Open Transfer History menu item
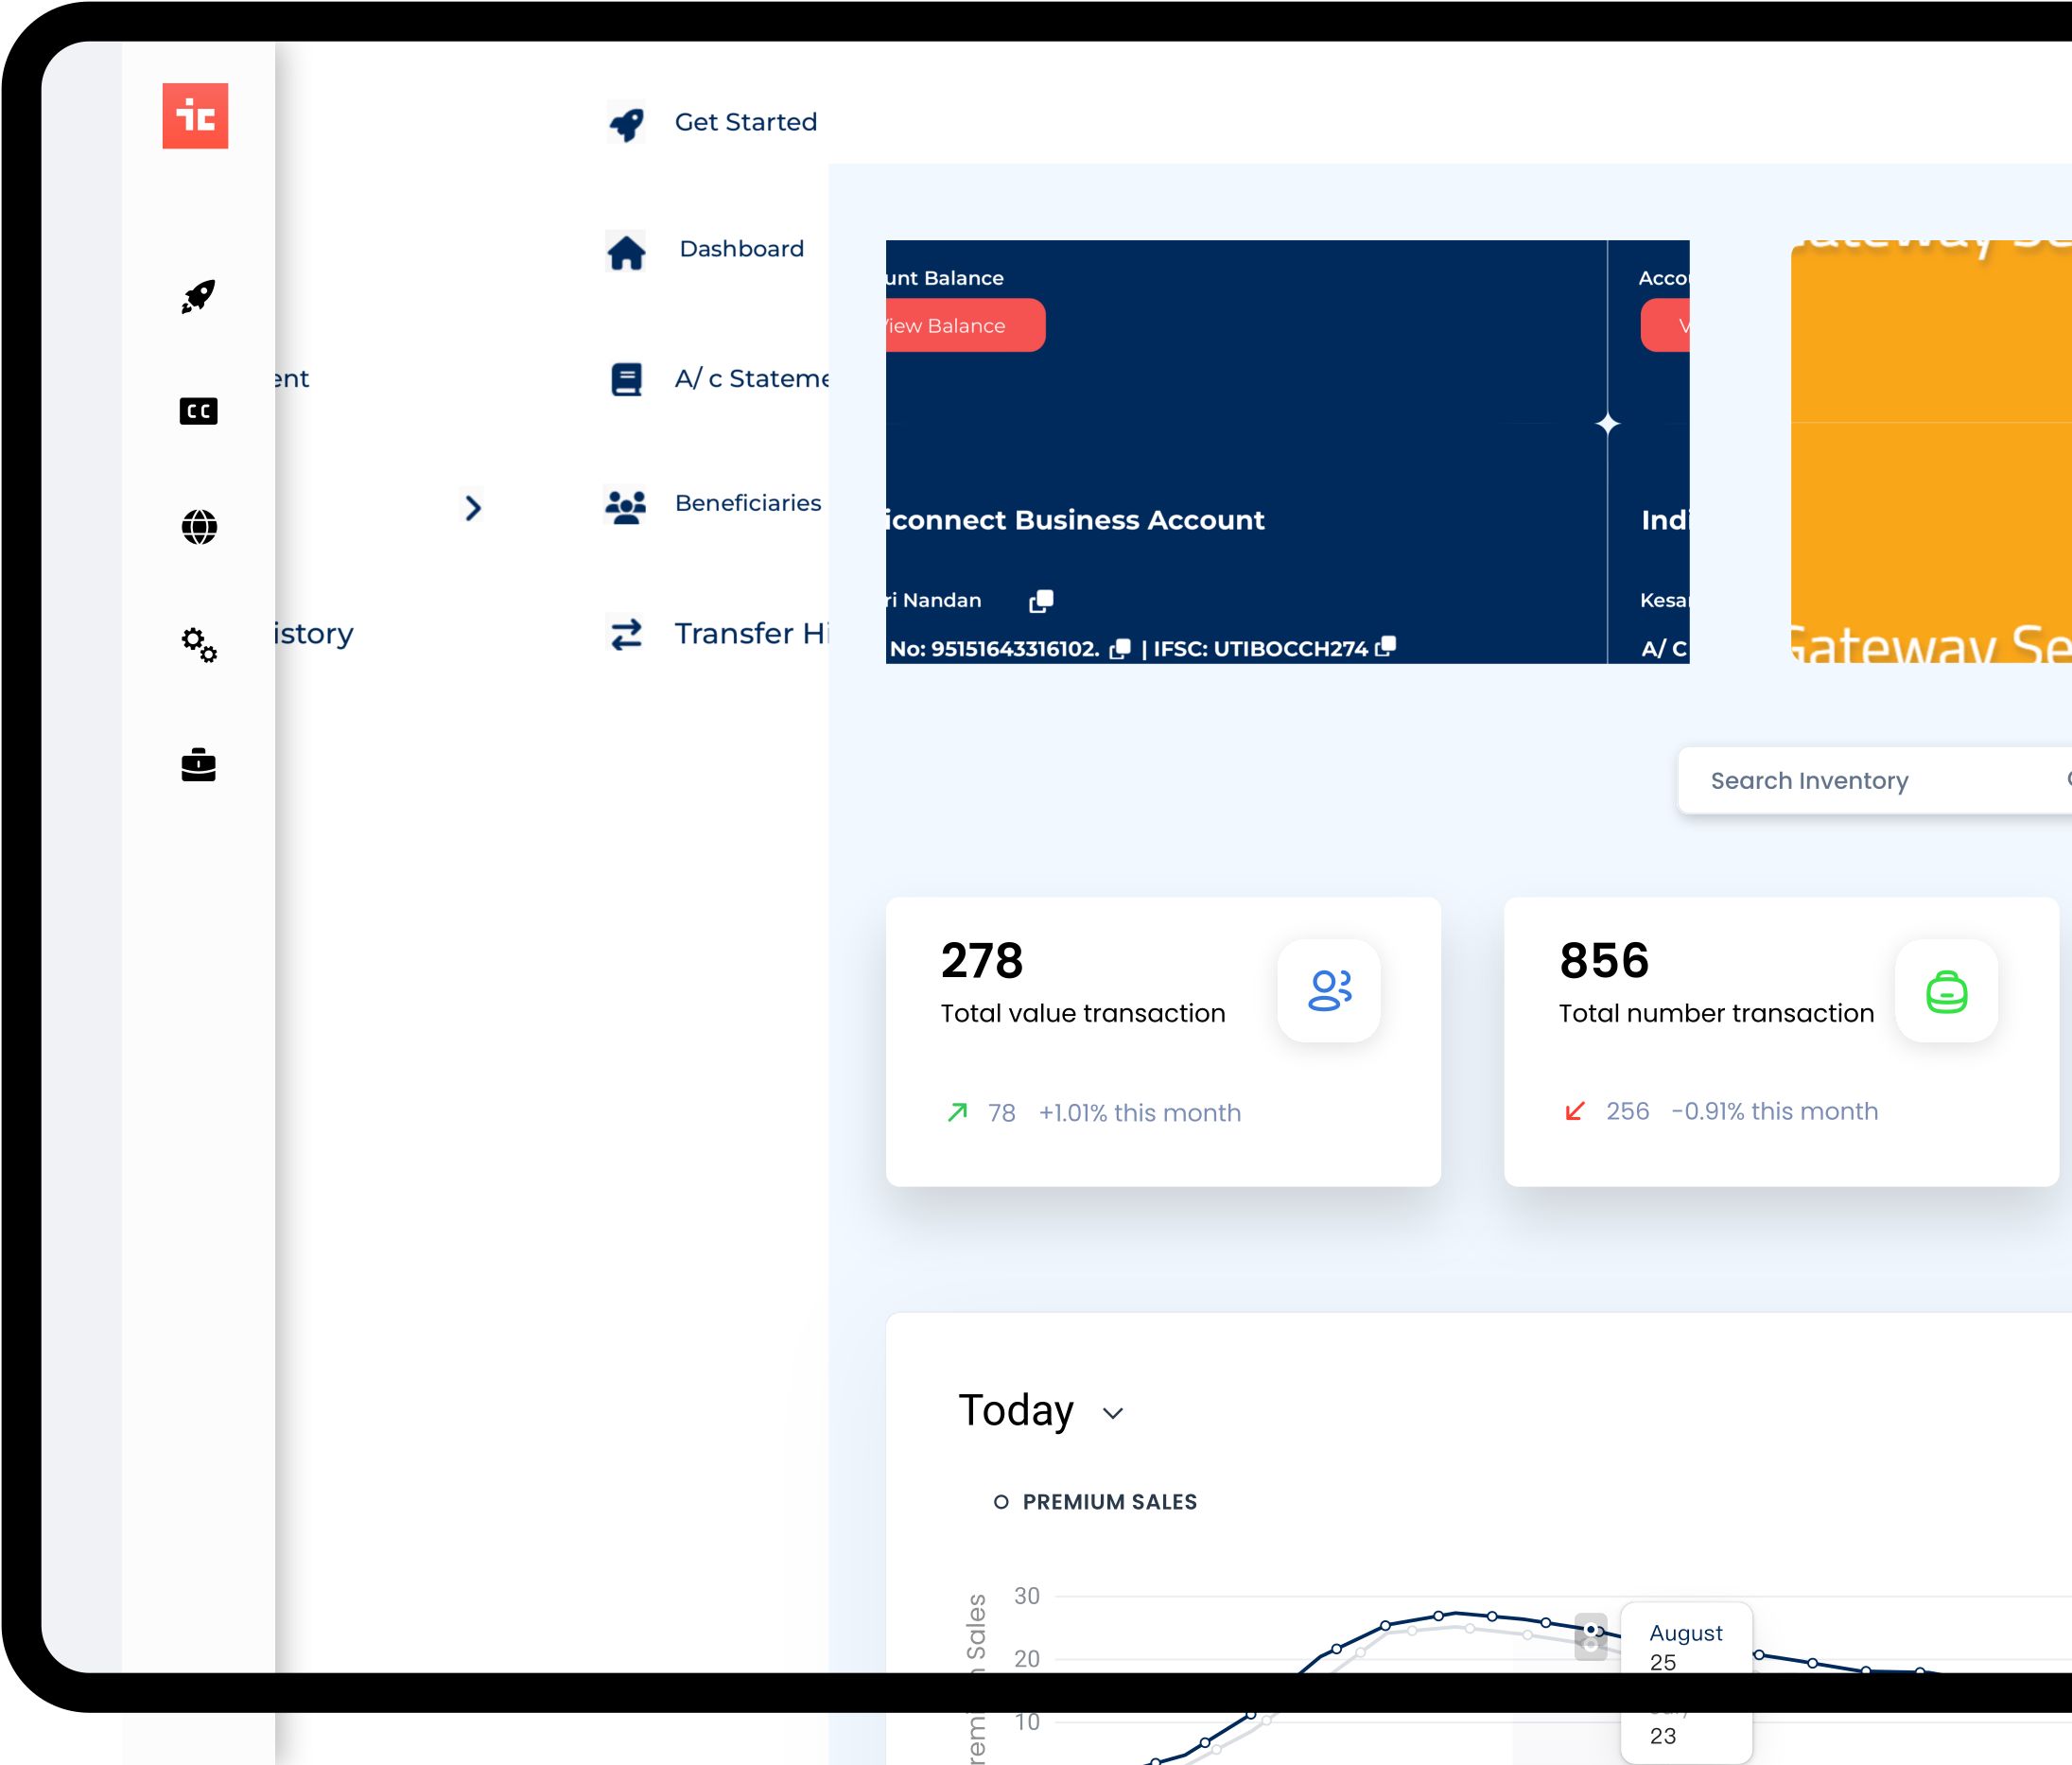The image size is (2072, 1765). coord(752,634)
